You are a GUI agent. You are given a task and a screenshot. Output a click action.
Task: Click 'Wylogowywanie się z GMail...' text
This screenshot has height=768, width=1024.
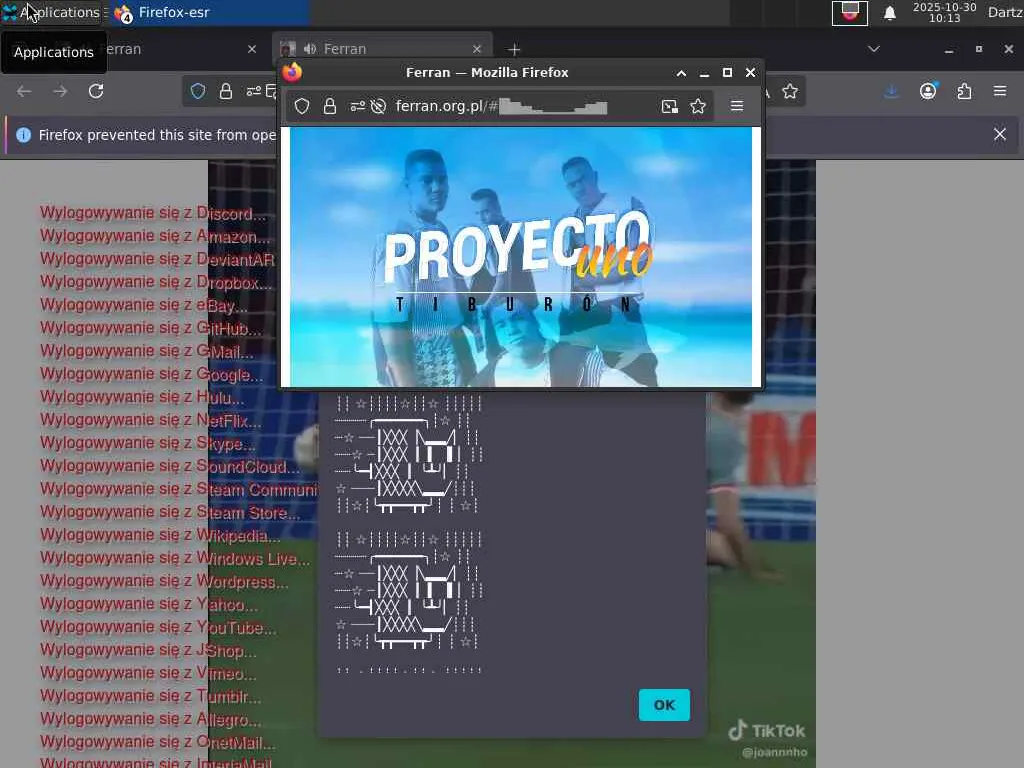pyautogui.click(x=147, y=351)
